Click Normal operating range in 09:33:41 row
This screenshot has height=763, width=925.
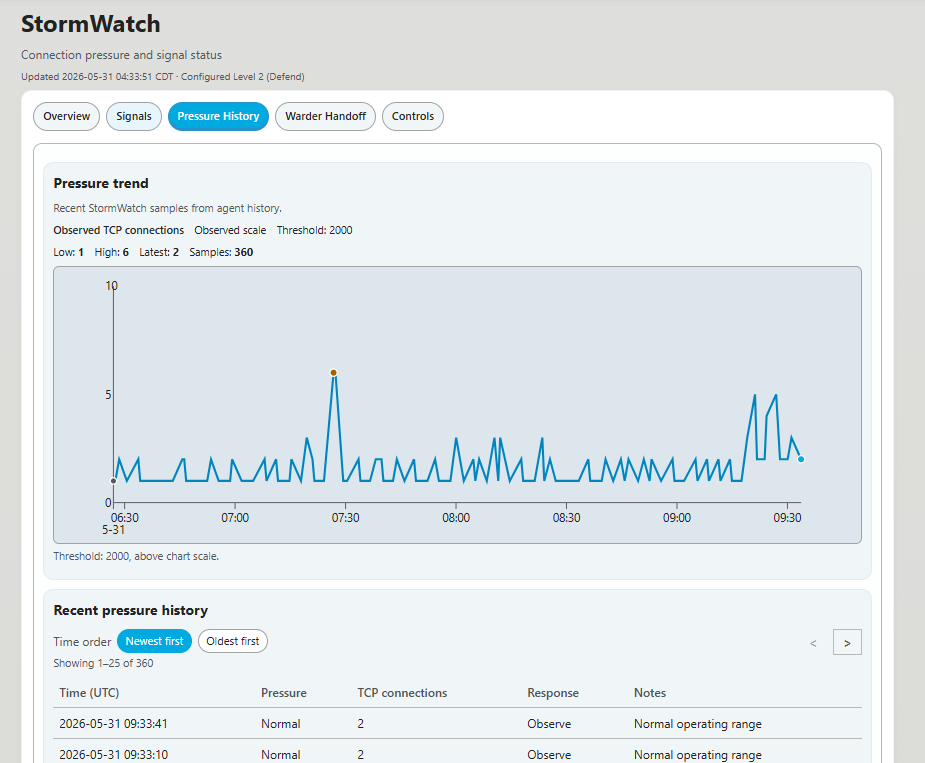pyautogui.click(x=698, y=723)
